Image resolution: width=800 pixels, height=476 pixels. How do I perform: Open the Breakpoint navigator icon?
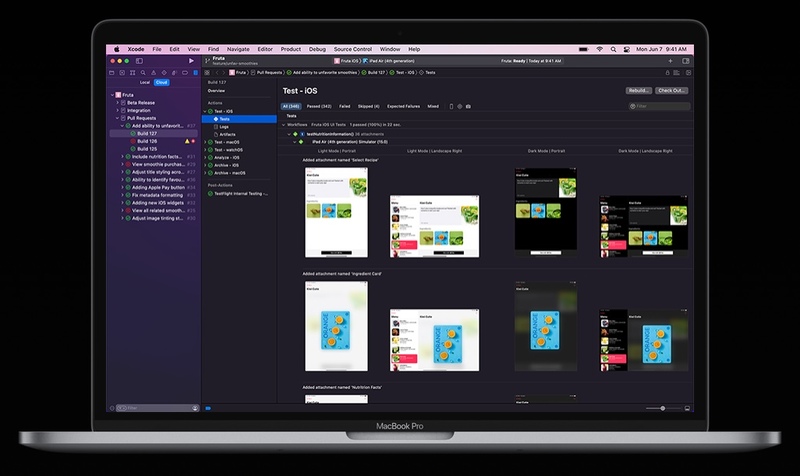tap(185, 73)
